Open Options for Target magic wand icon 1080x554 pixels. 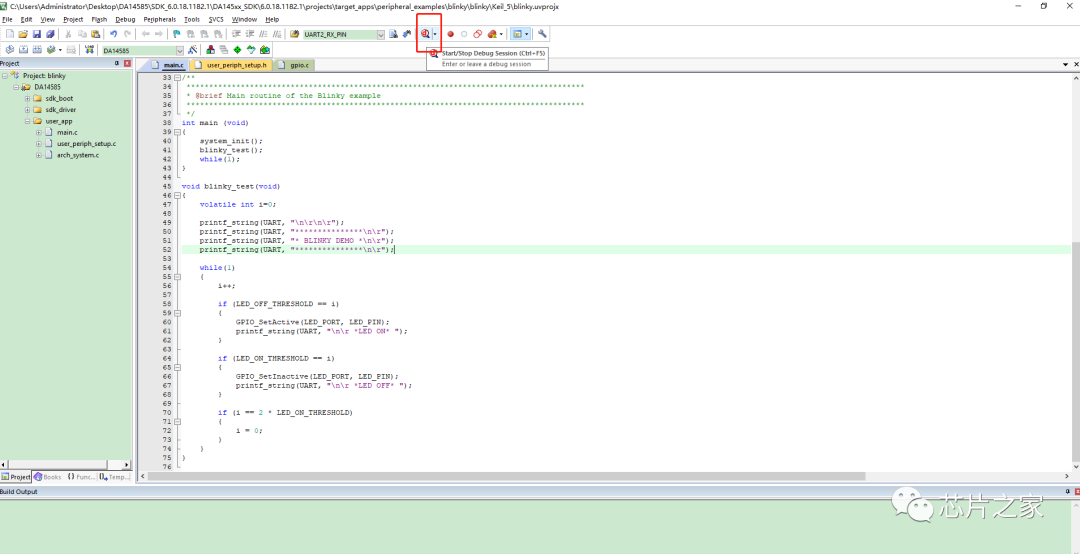pos(192,50)
